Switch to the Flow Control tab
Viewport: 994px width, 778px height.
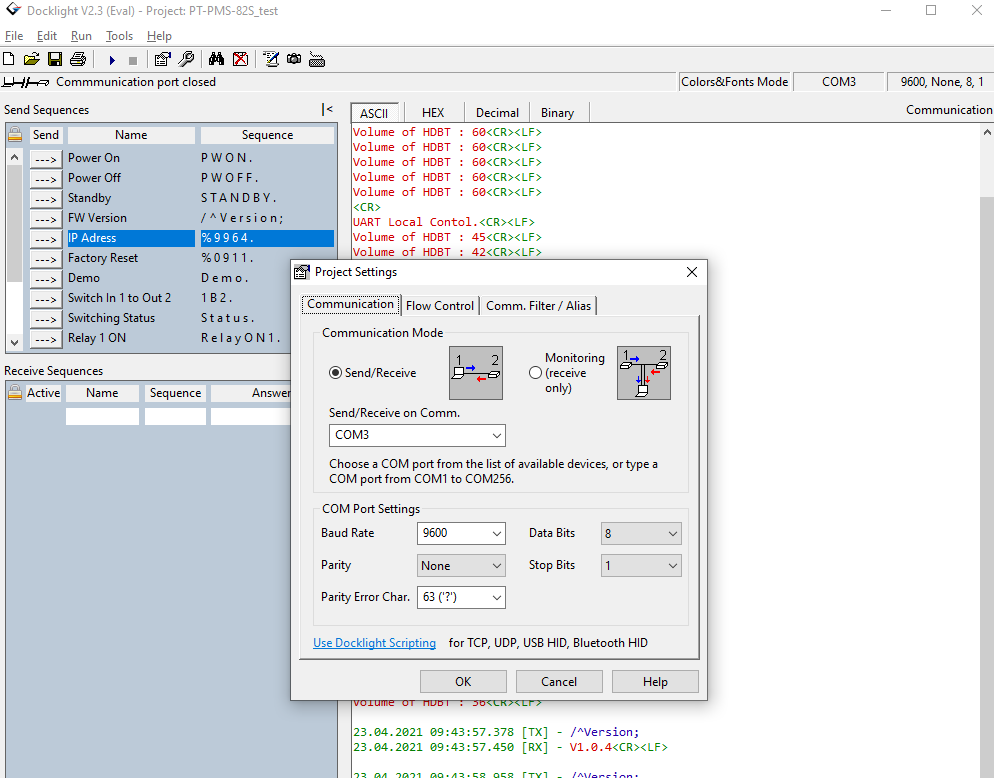[x=440, y=306]
